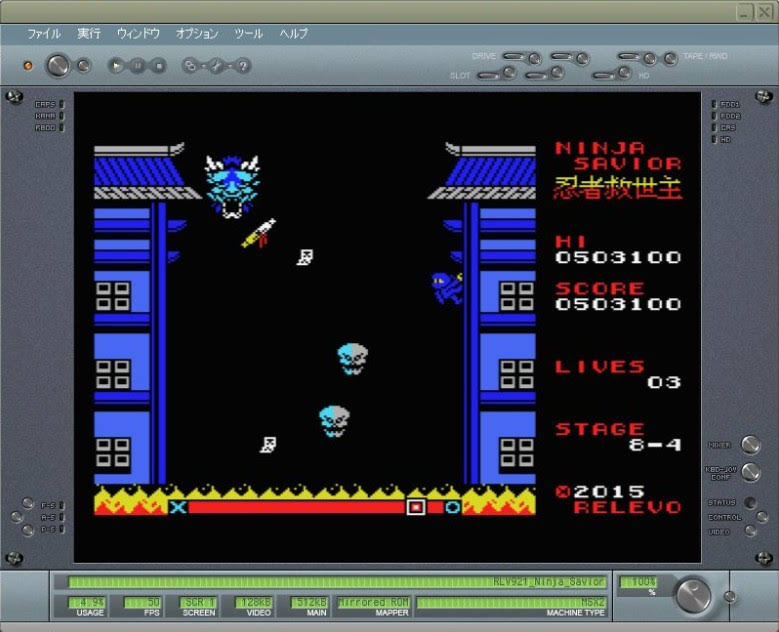Click the Pause emulation button
This screenshot has height=632, width=779.
(x=138, y=65)
